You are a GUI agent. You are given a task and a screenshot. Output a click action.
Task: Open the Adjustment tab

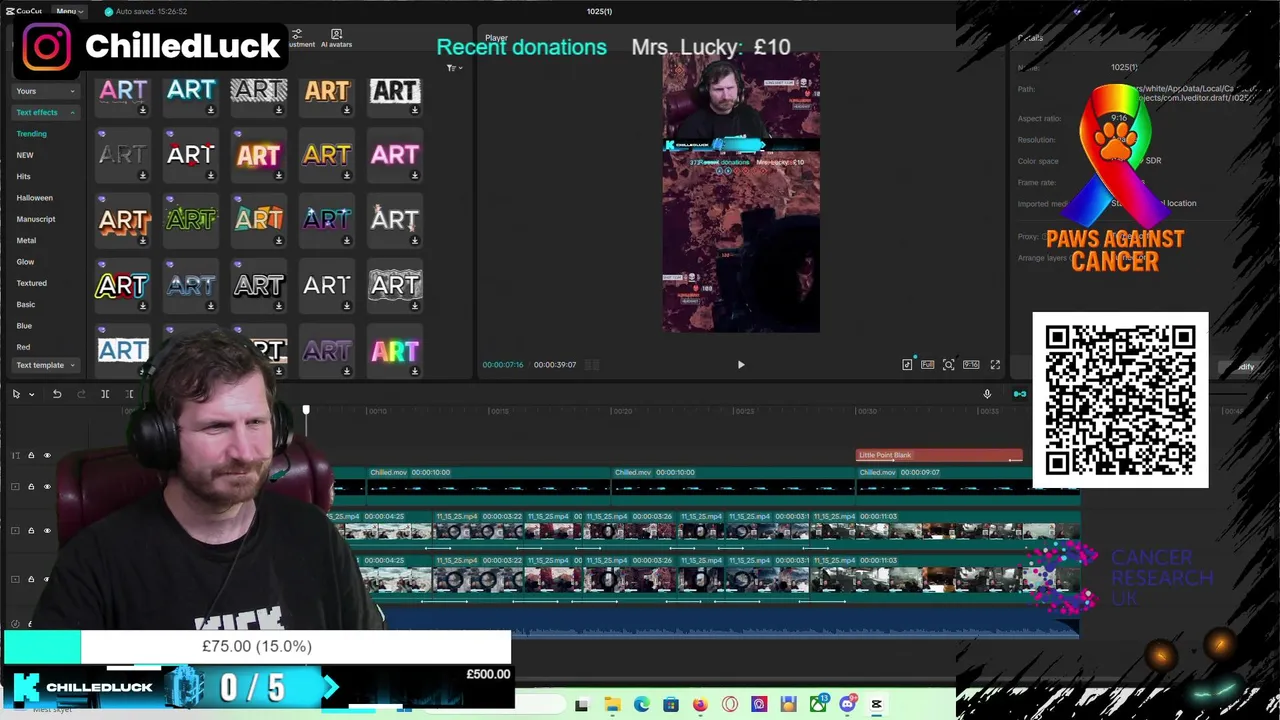300,39
